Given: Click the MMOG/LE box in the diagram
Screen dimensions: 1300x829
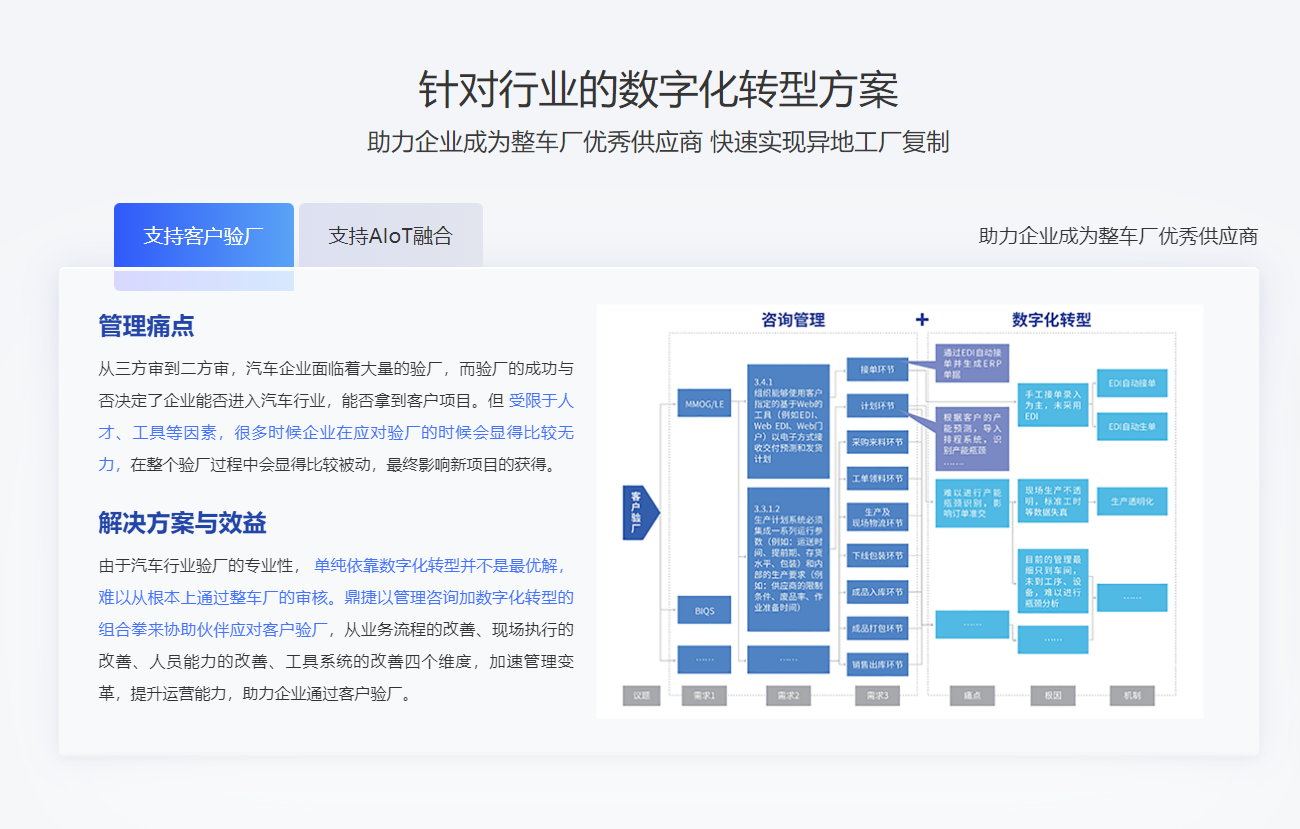Looking at the screenshot, I should click(704, 405).
